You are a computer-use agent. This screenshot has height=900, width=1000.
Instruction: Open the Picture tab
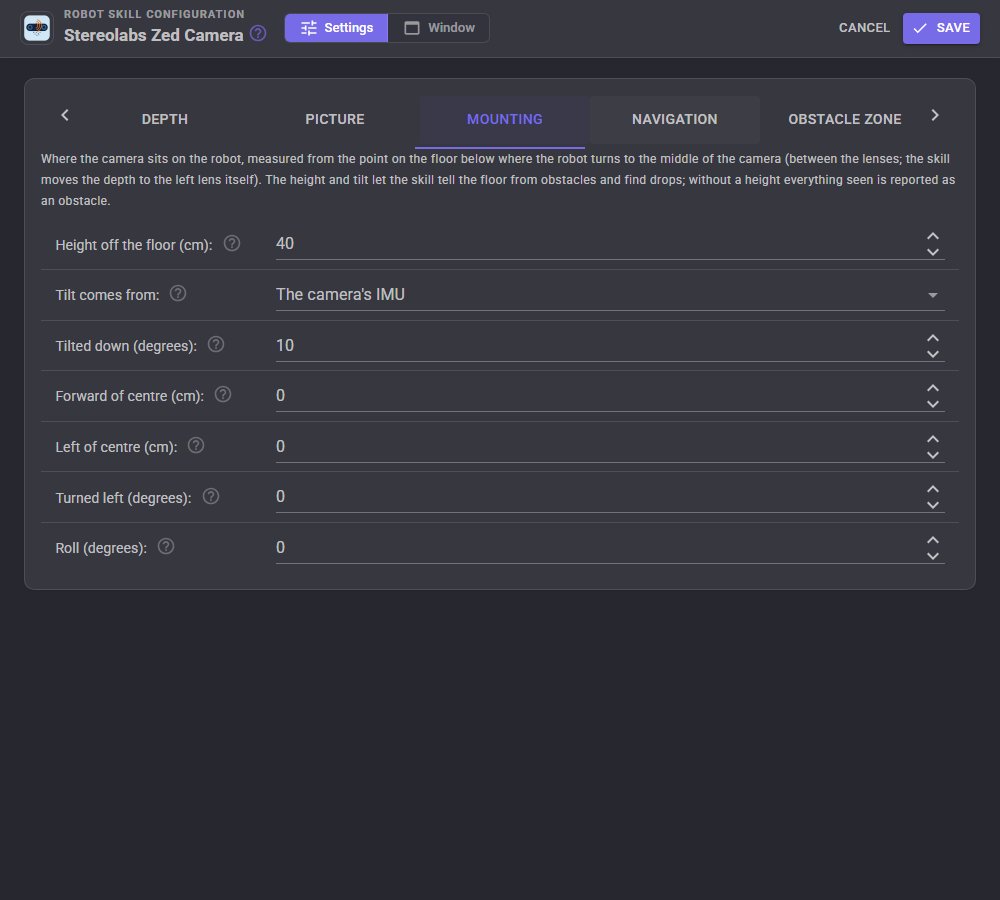335,119
